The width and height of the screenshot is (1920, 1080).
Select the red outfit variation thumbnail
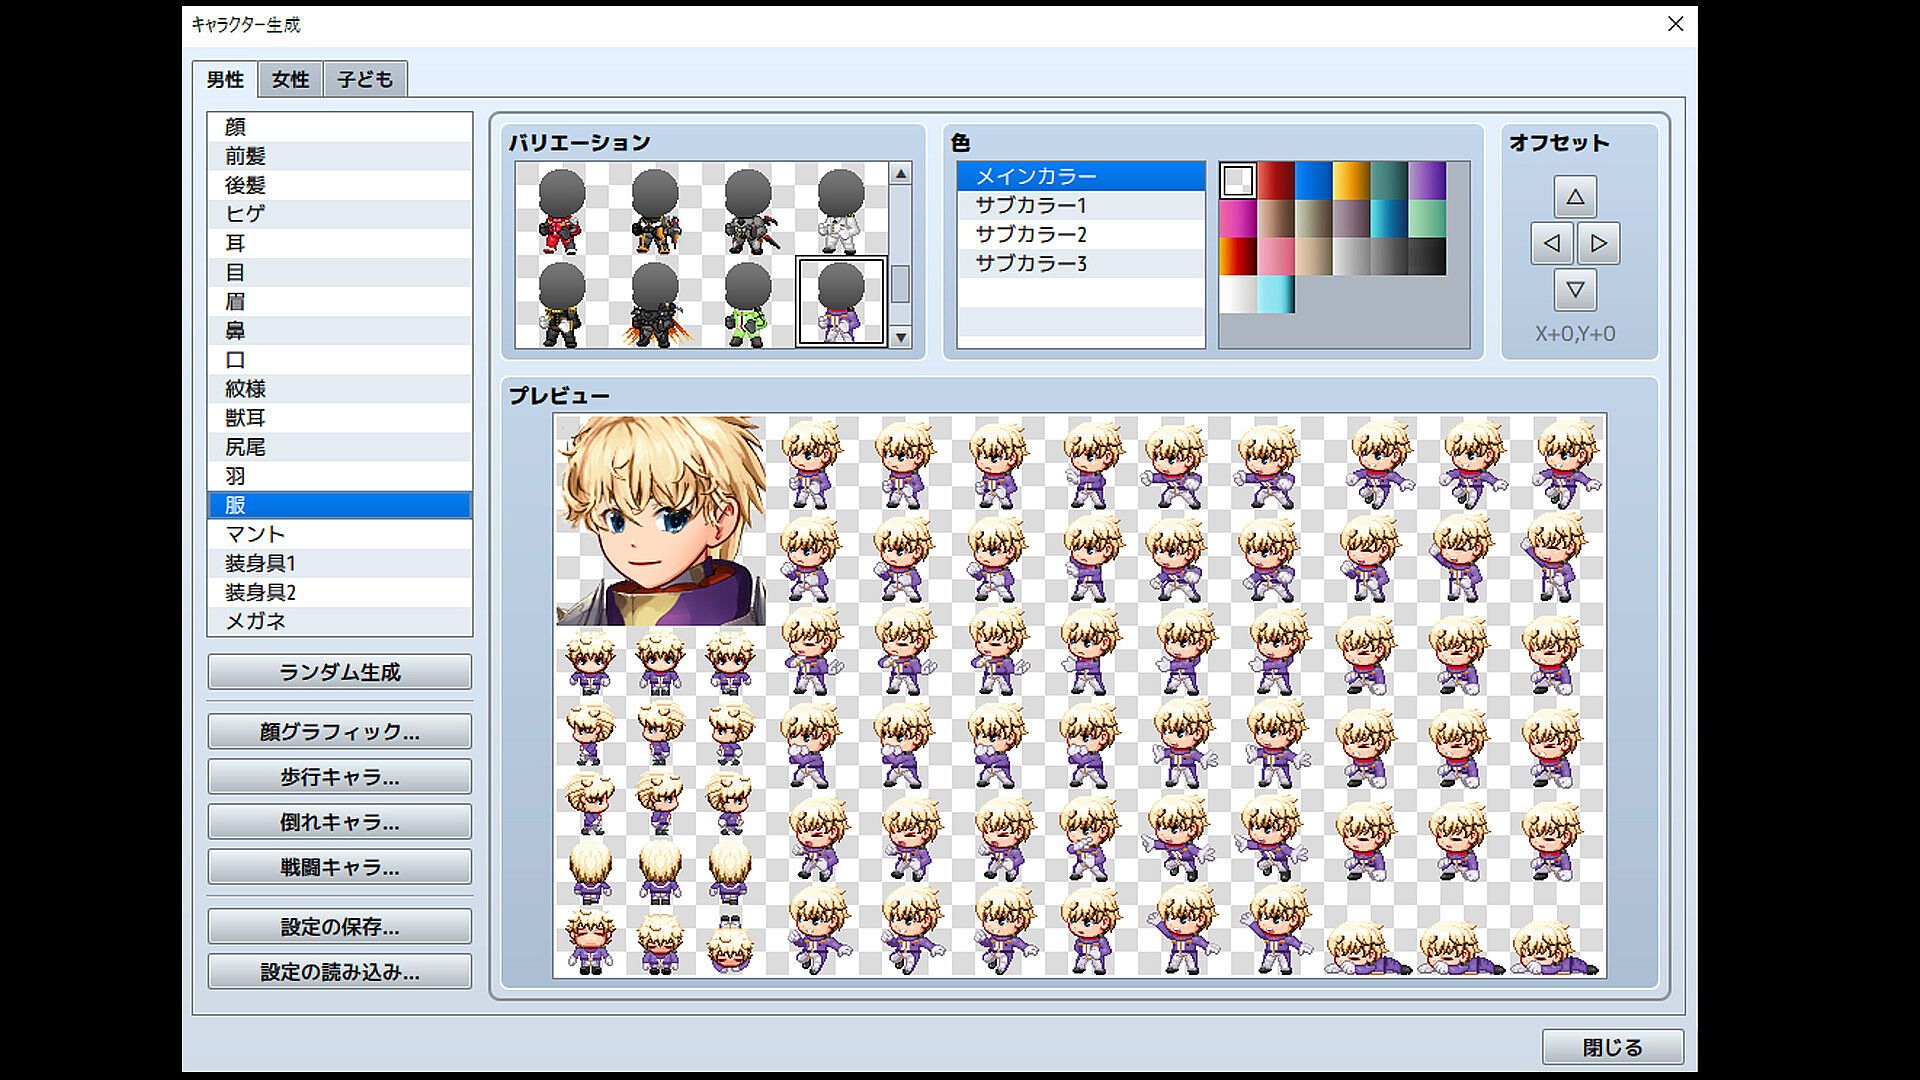[561, 210]
